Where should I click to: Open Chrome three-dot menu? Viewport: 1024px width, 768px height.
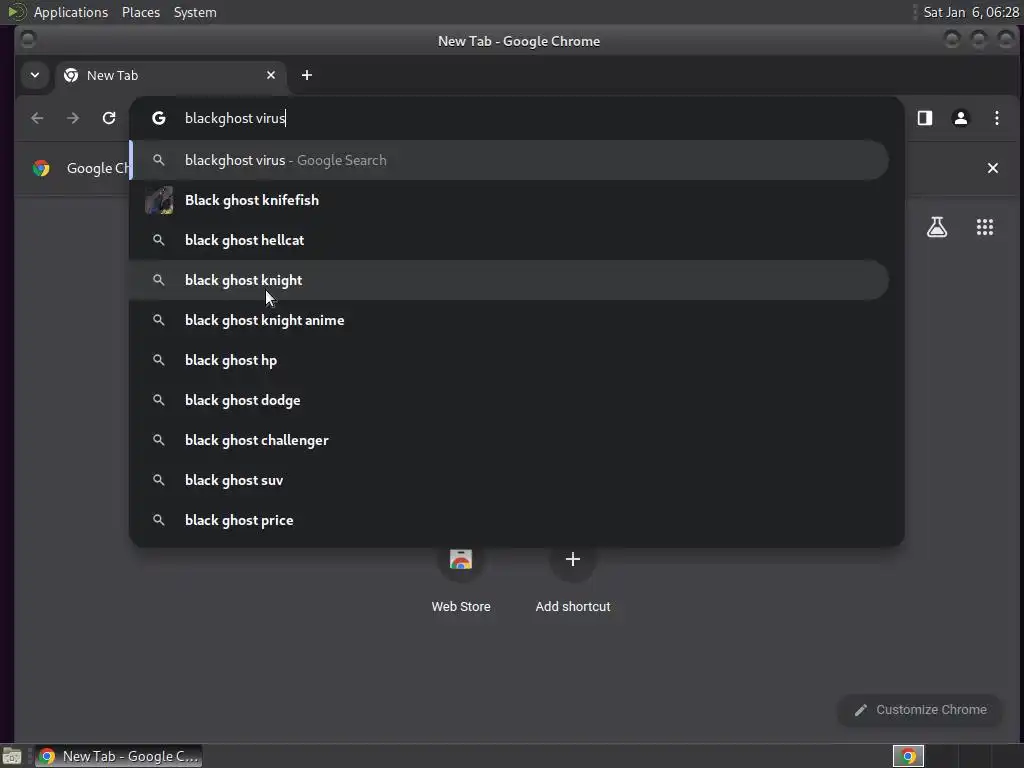tap(997, 118)
